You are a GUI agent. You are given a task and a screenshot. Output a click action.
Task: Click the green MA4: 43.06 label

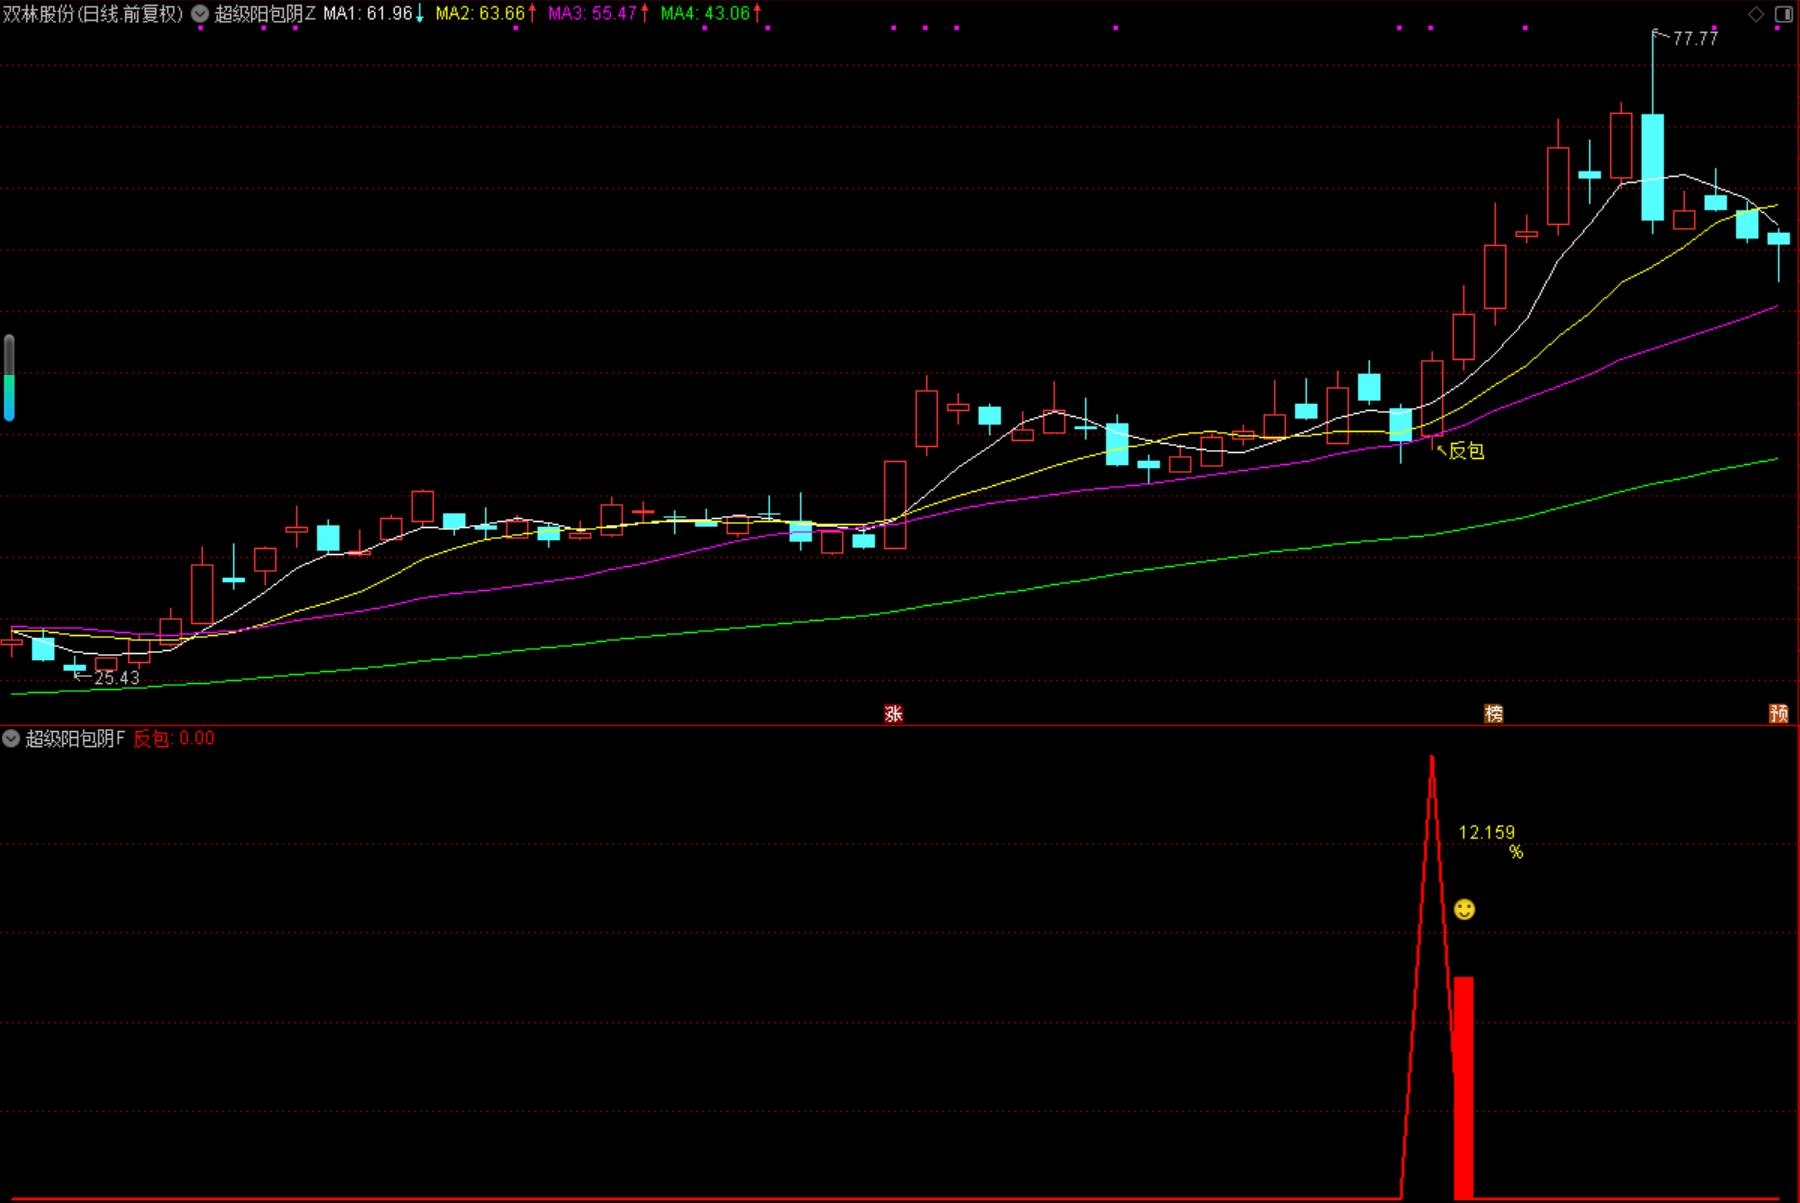705,14
